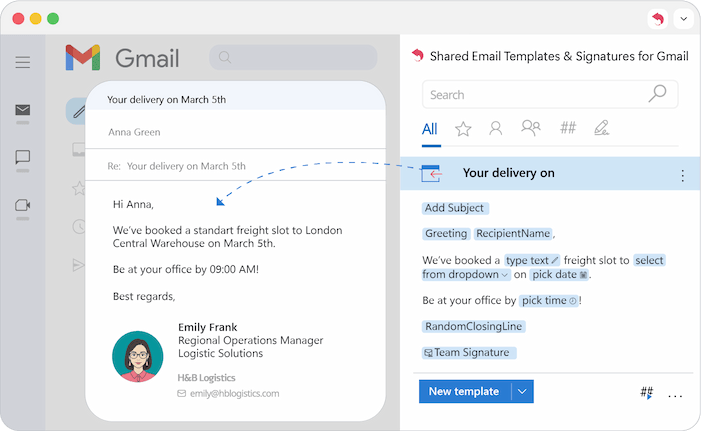The height and width of the screenshot is (431, 701).
Task: Open the 'pick time' macro
Action: (549, 300)
